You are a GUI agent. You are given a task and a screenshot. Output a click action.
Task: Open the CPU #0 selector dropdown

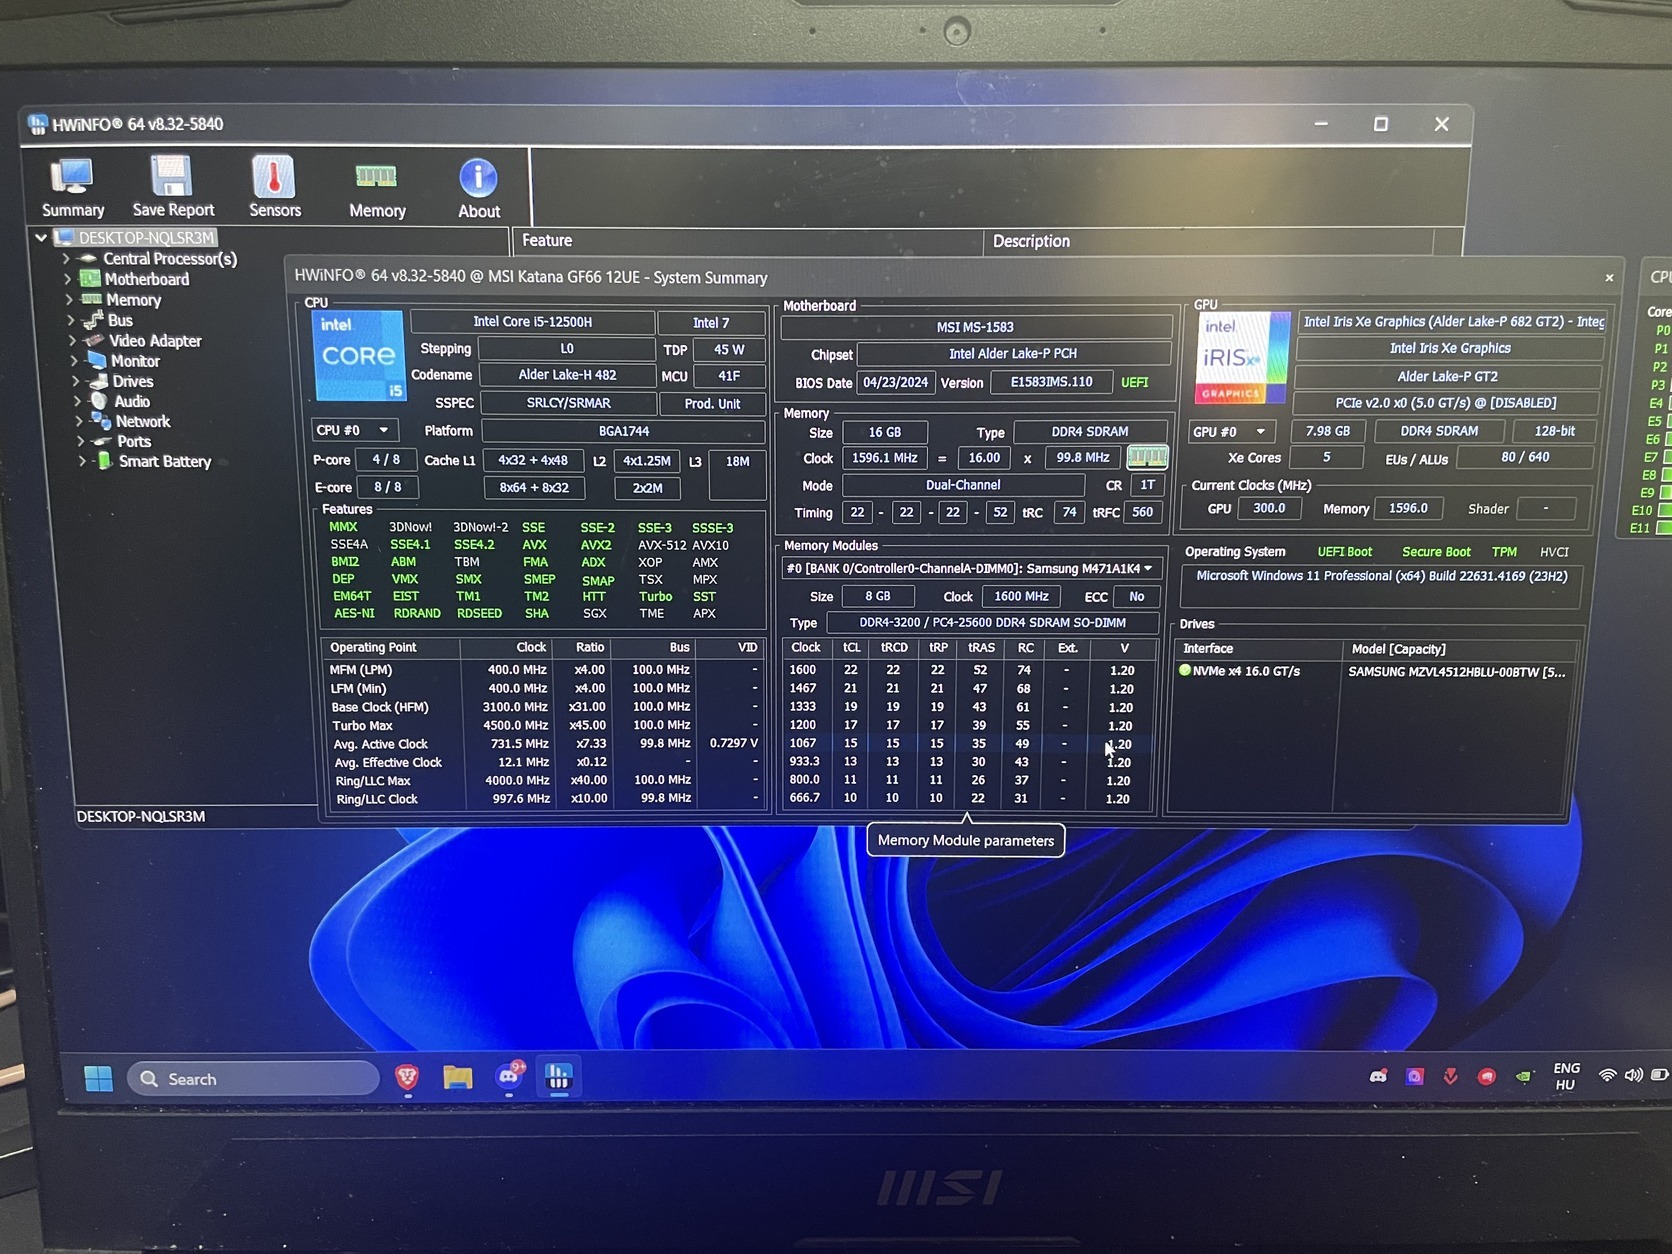pos(355,430)
